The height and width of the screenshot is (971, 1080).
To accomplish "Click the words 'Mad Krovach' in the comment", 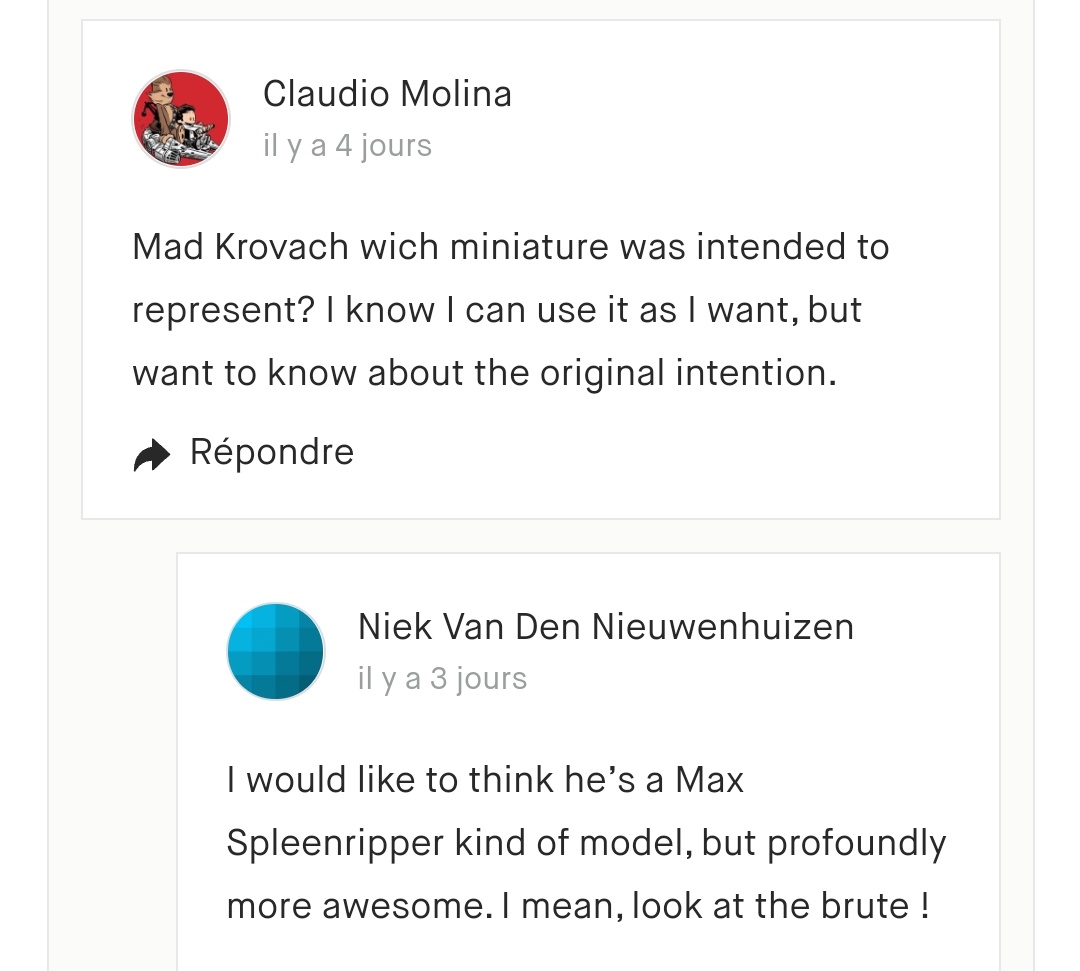I will [x=240, y=247].
